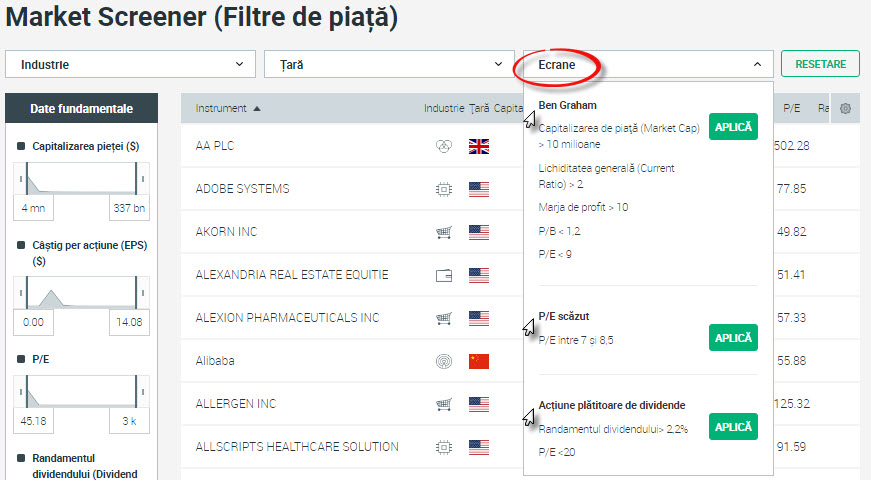Click the Industrie column header
The image size is (871, 480).
click(x=444, y=108)
